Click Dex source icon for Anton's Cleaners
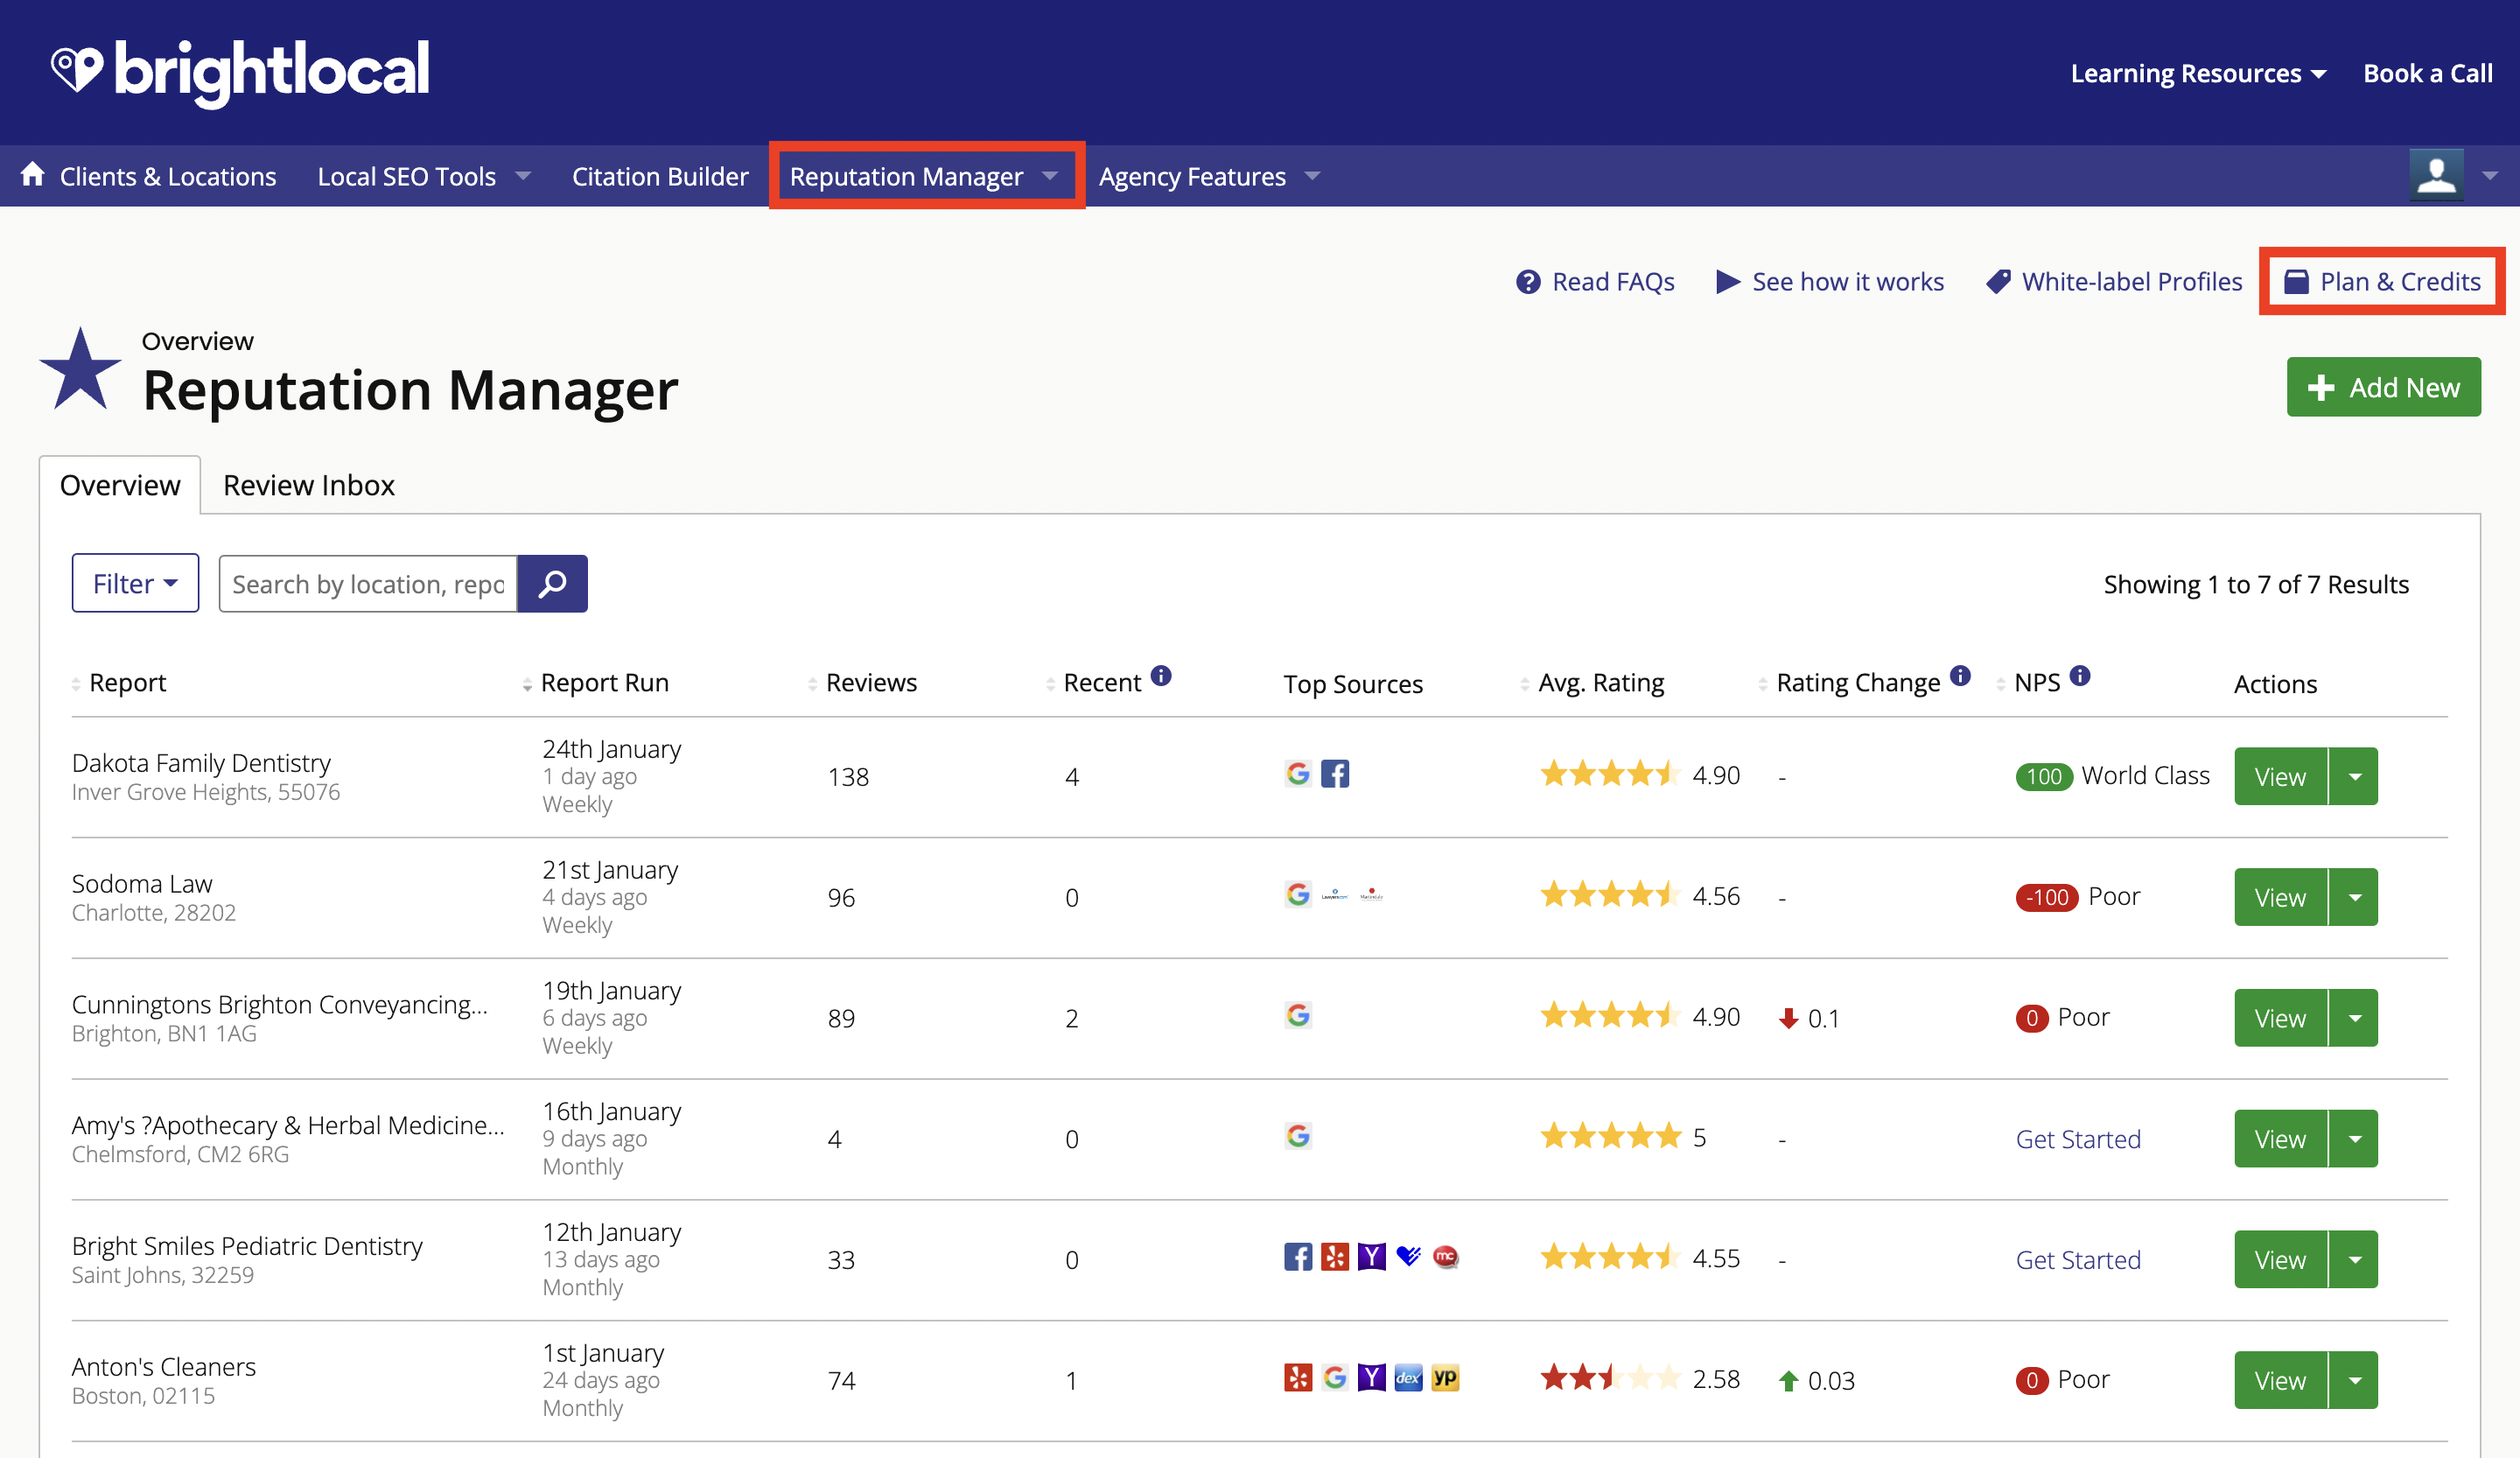Image resolution: width=2520 pixels, height=1458 pixels. (1408, 1378)
